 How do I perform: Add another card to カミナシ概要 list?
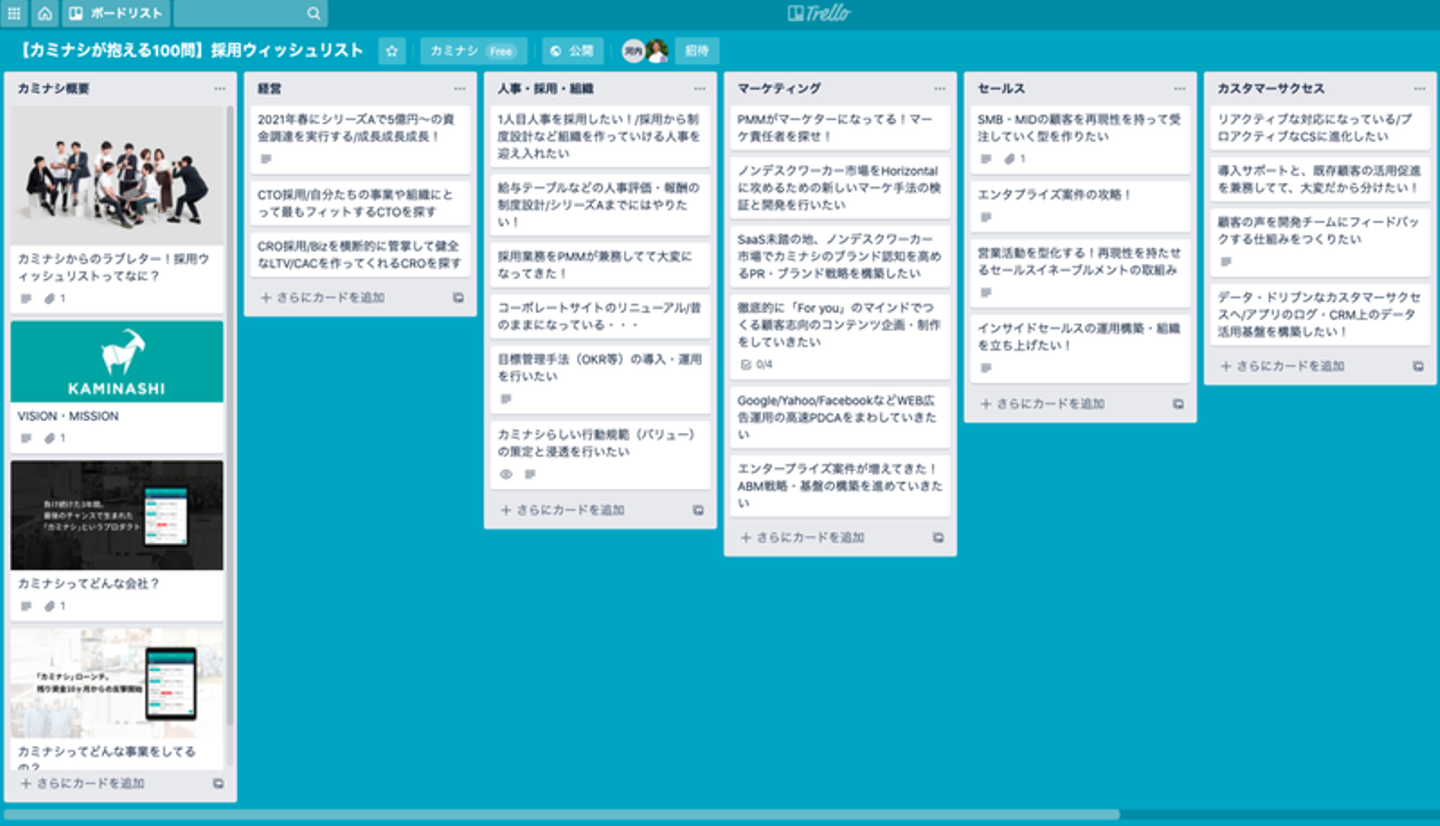[x=84, y=783]
